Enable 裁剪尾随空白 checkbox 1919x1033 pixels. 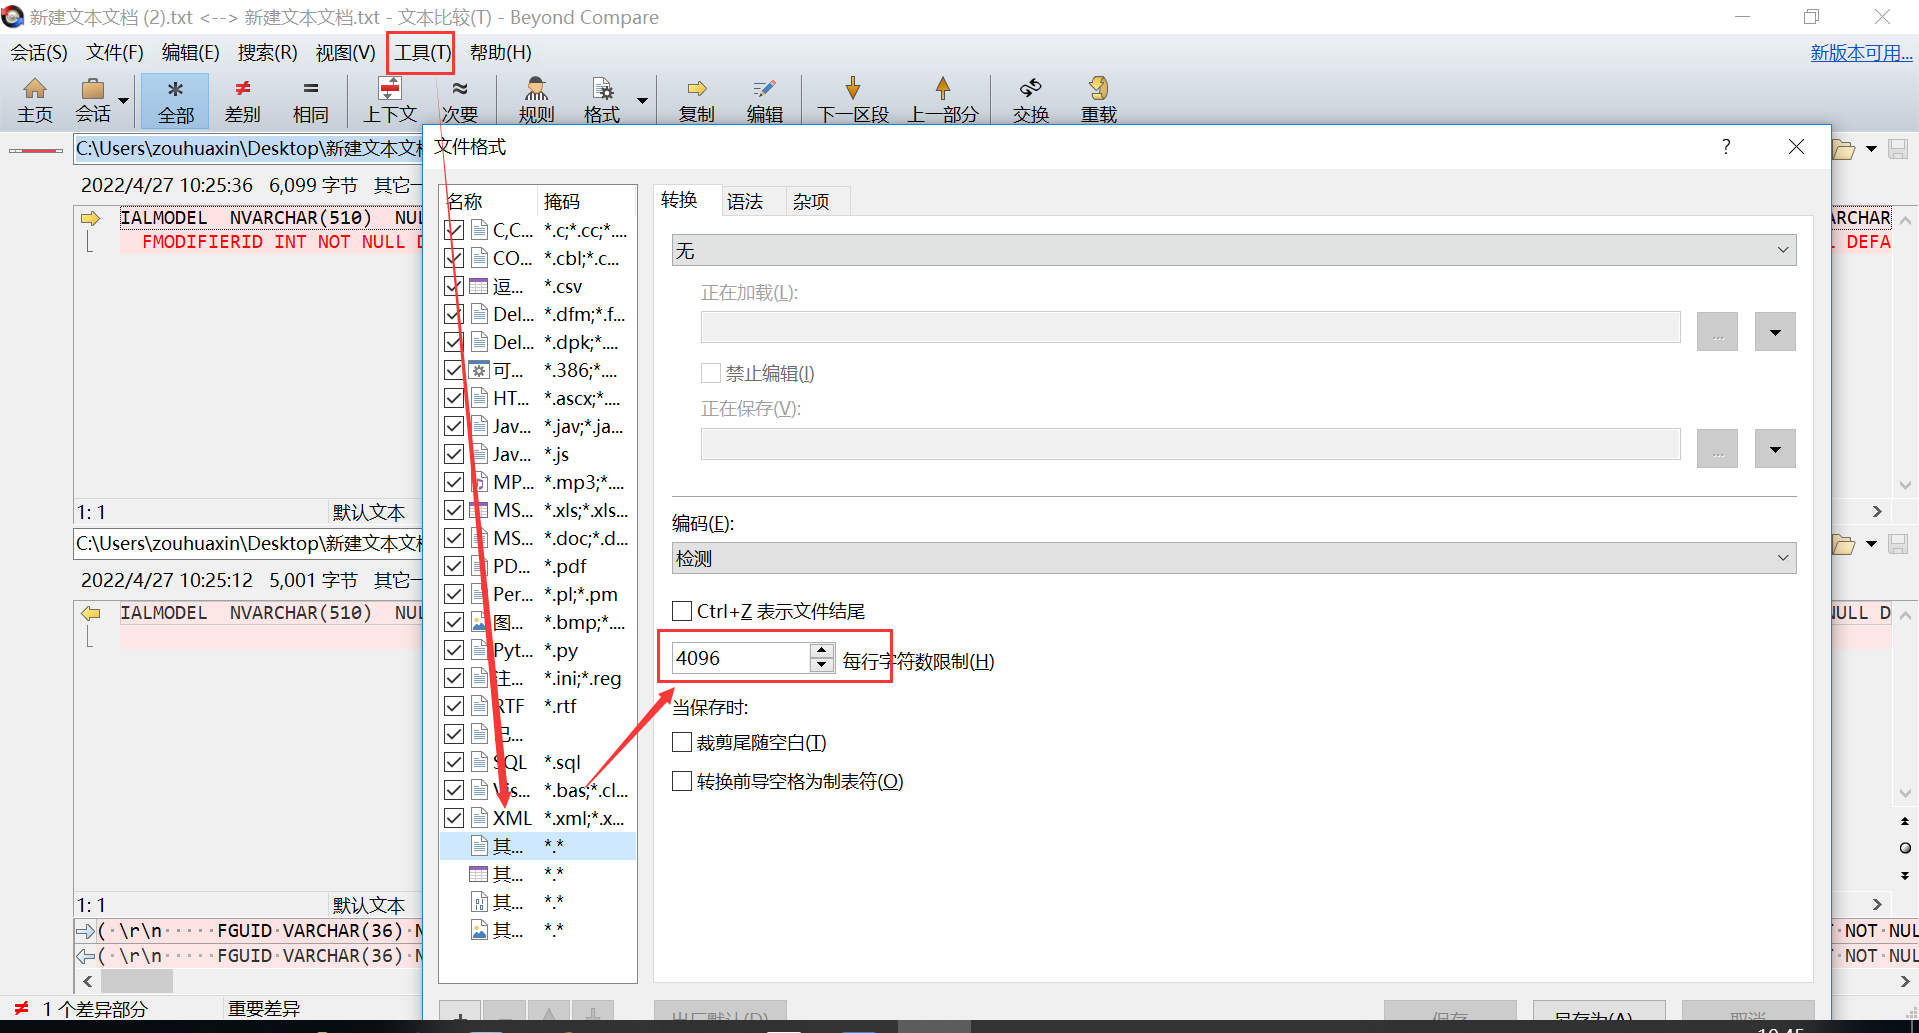click(x=682, y=742)
